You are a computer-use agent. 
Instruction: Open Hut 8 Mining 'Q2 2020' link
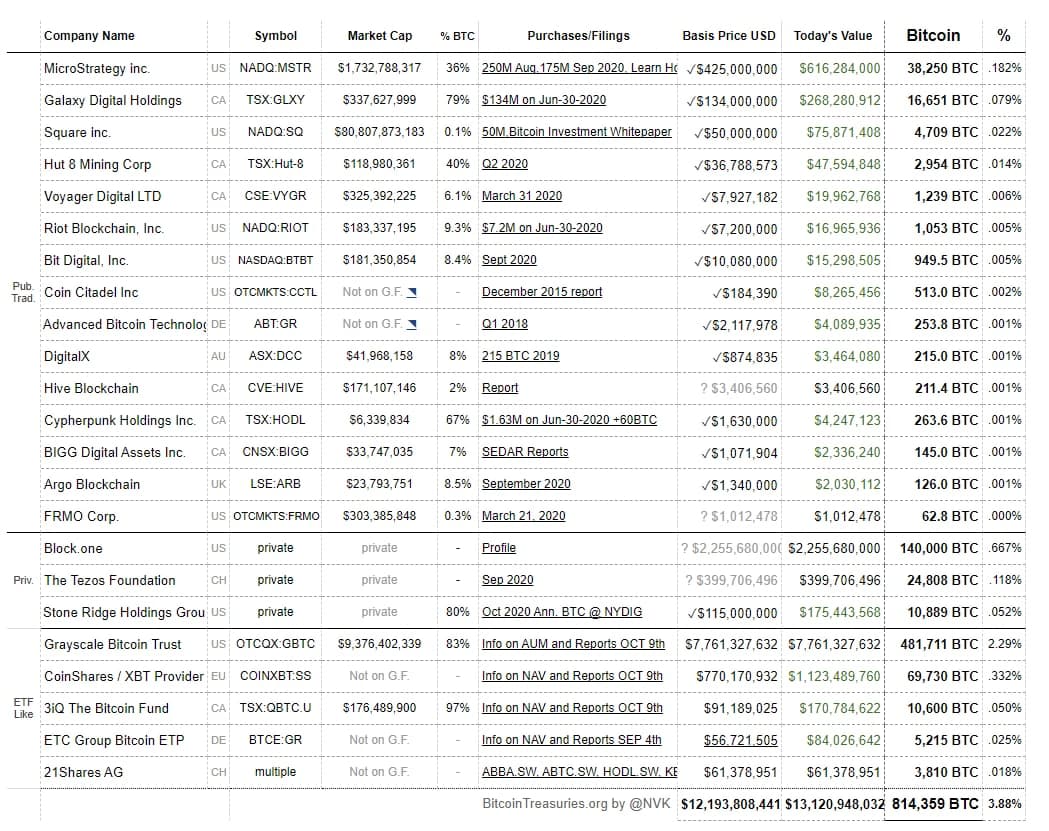[x=504, y=164]
